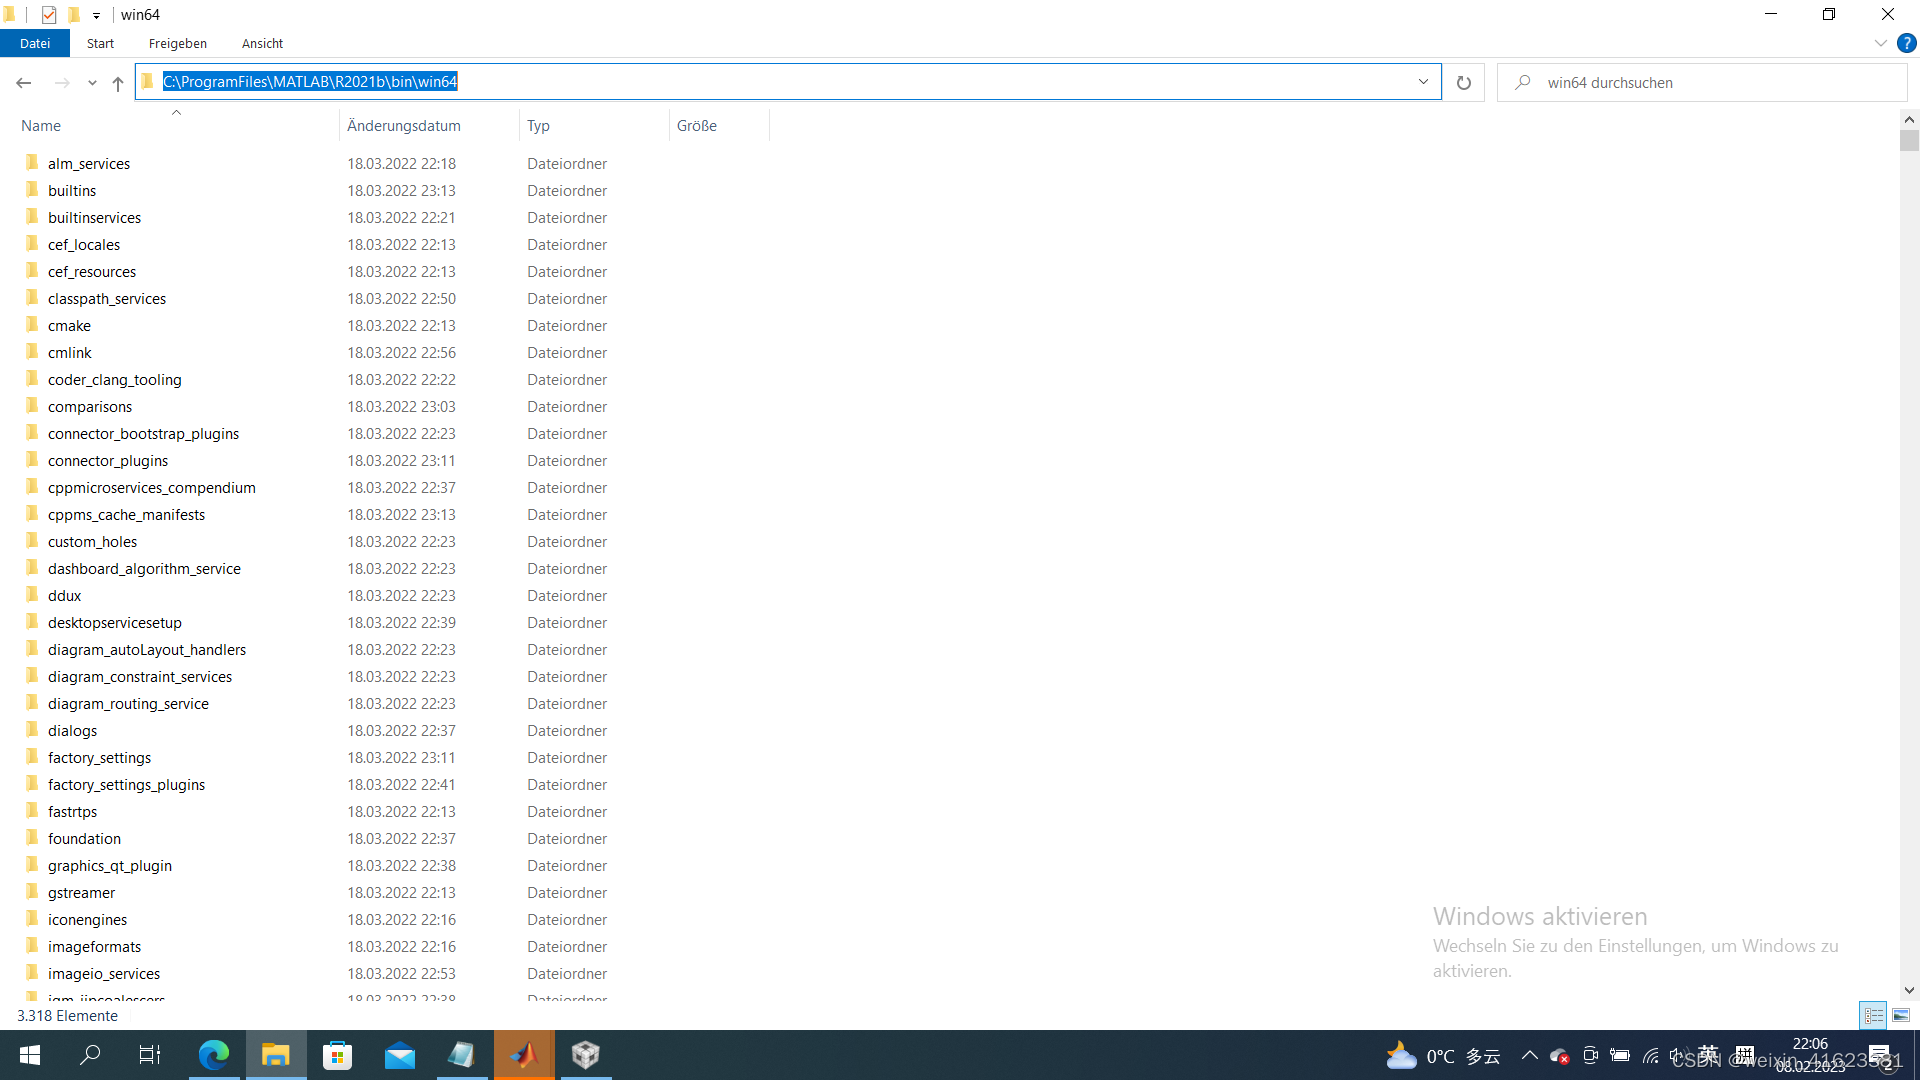
Task: Open File Explorer from the taskbar
Action: 276,1055
